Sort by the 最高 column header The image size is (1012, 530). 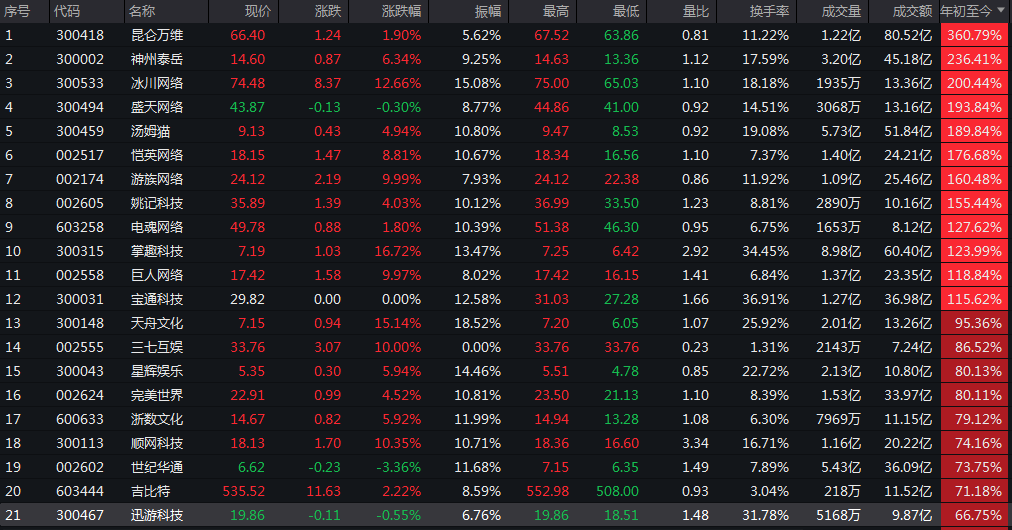556,11
